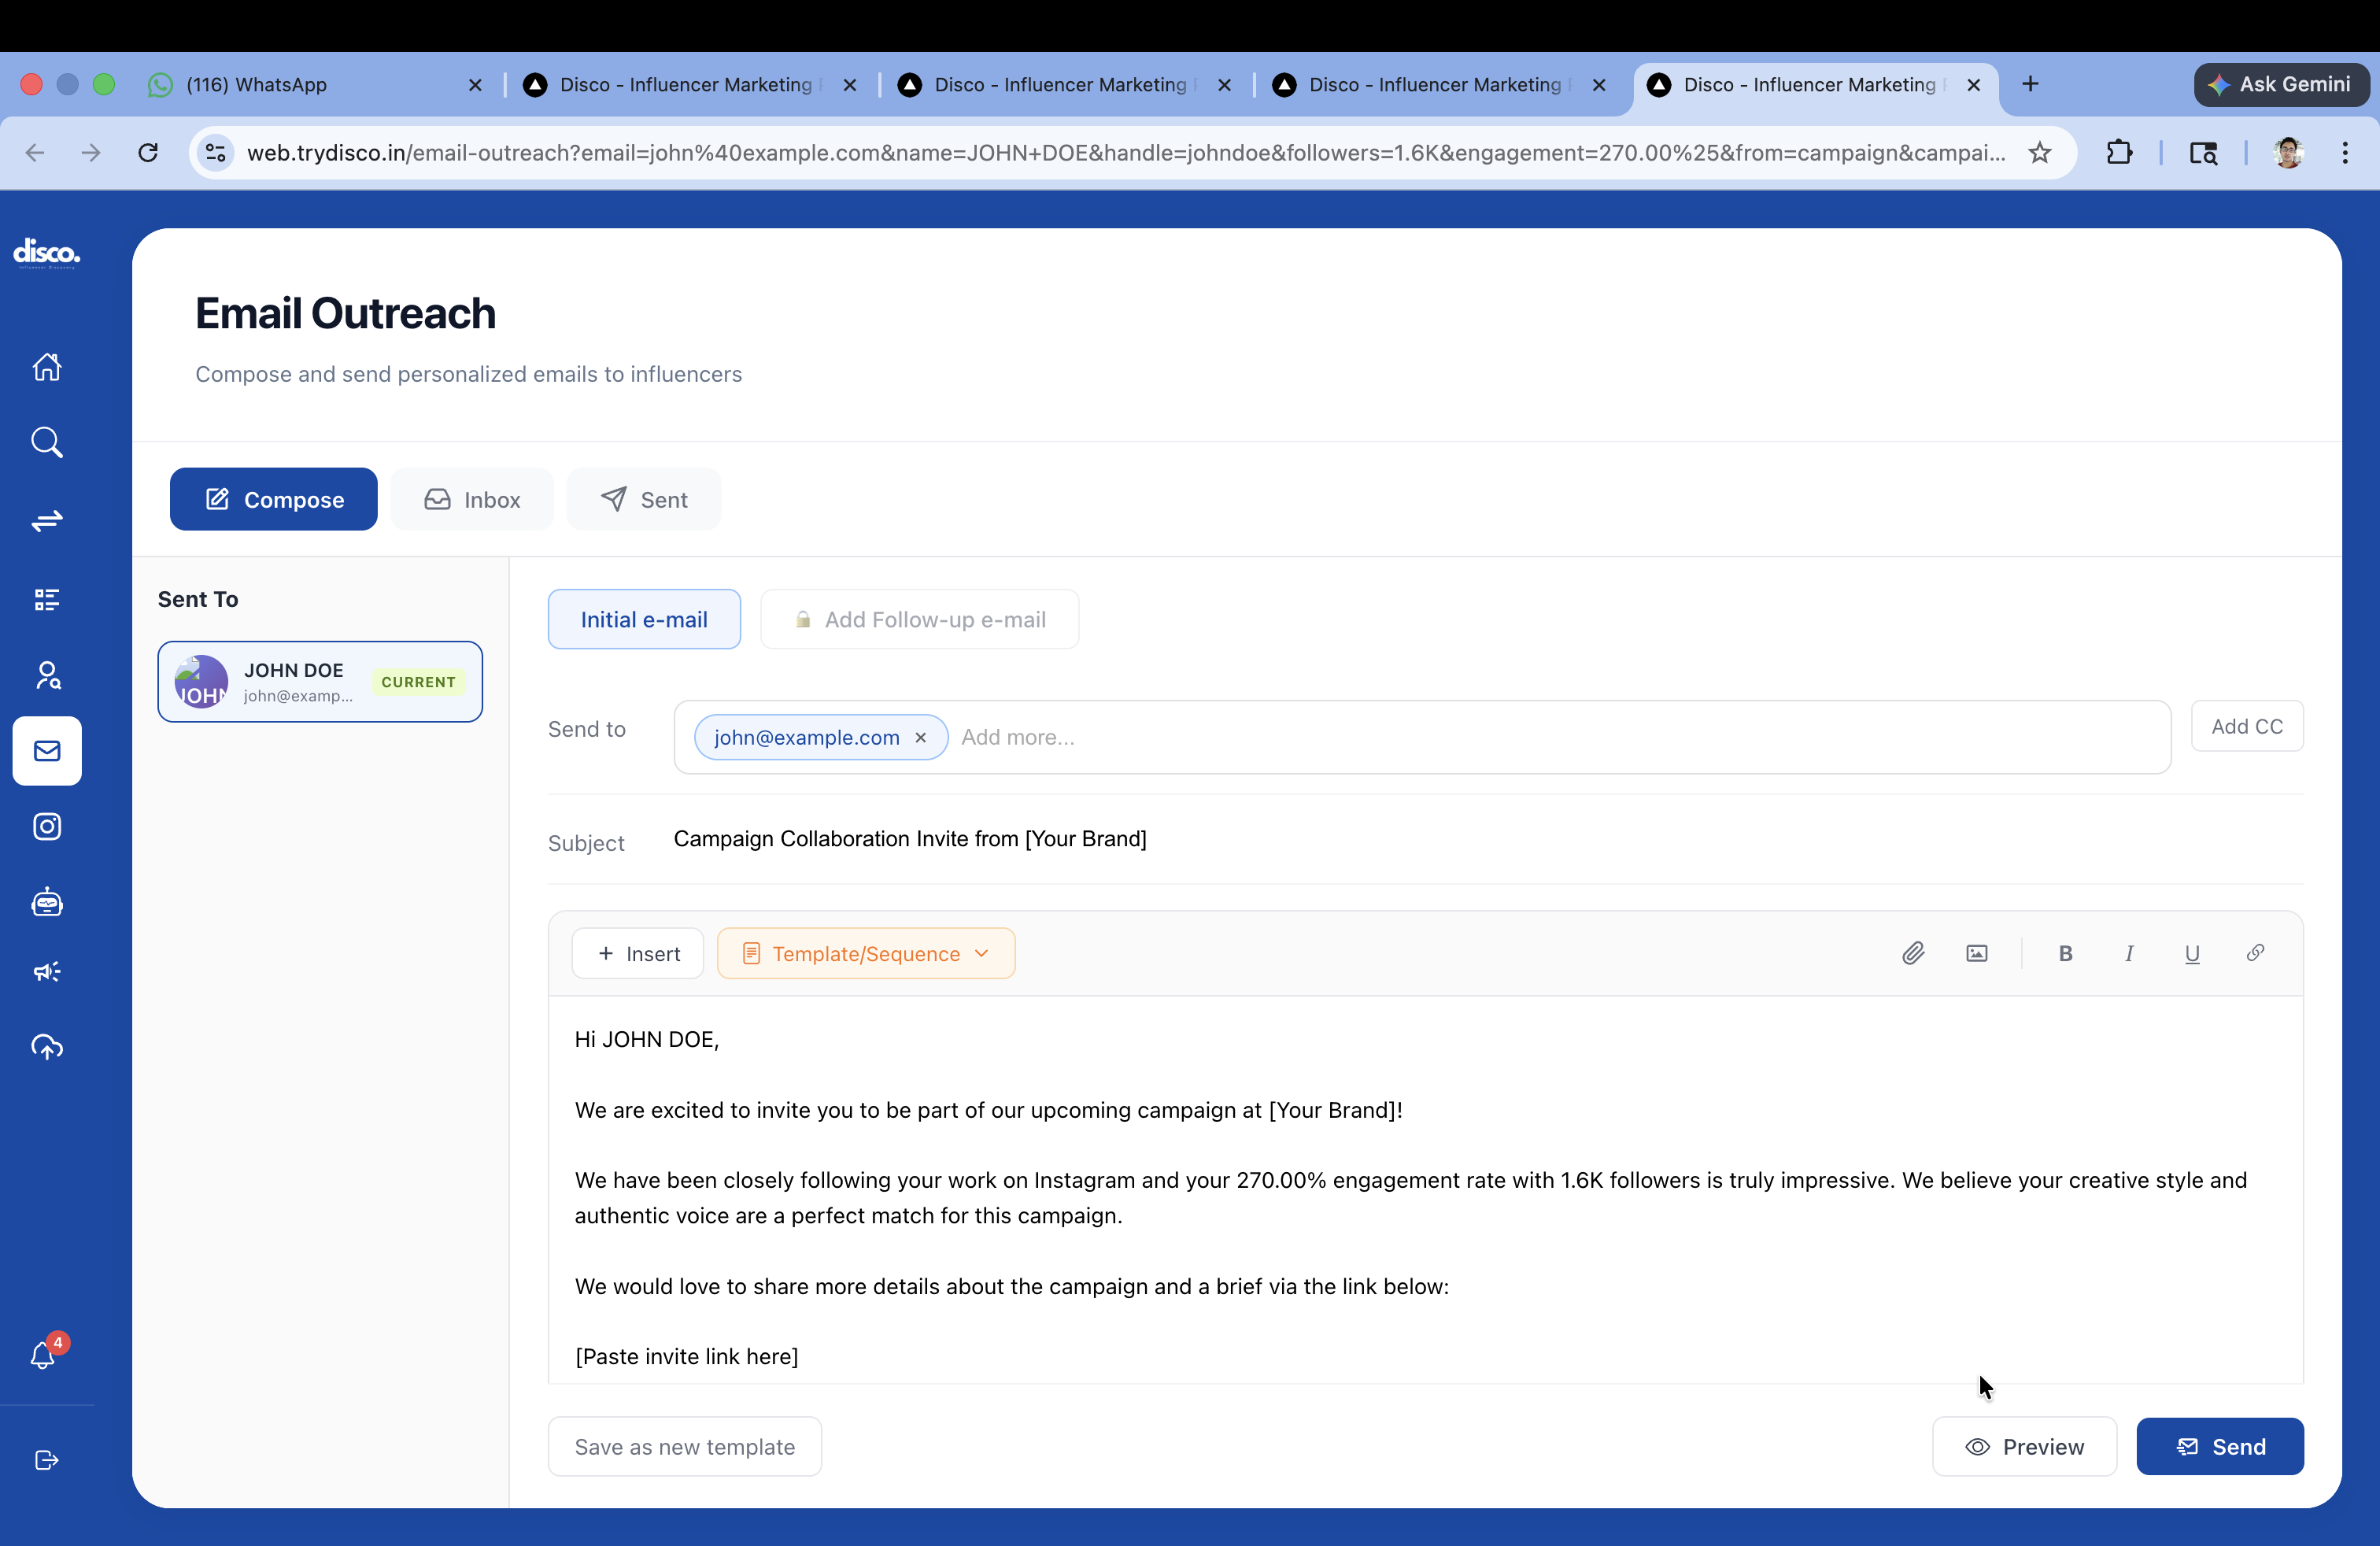This screenshot has height=1546, width=2380.
Task: Remove john@example.com recipient chip
Action: [x=920, y=737]
